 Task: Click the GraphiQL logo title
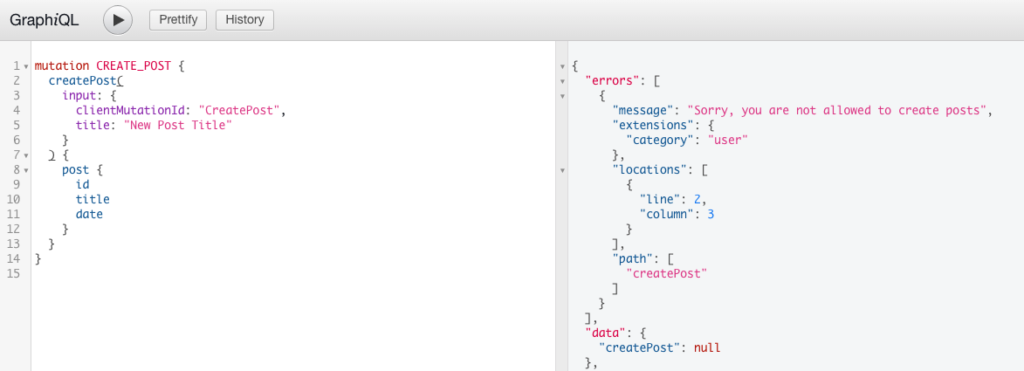tap(44, 20)
